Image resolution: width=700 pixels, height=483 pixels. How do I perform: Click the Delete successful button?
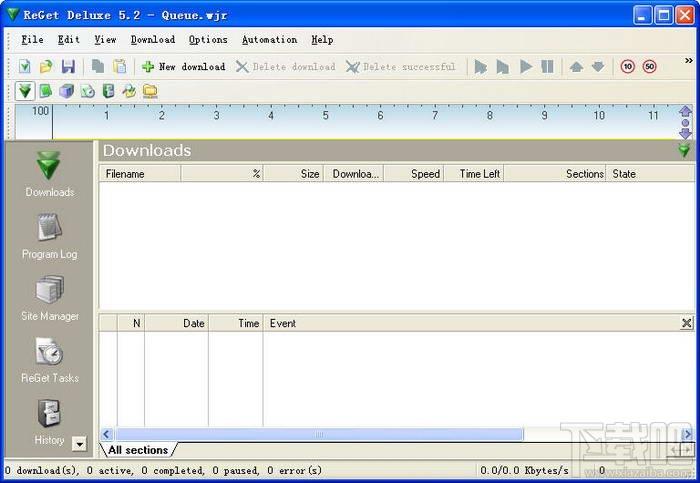pyautogui.click(x=400, y=67)
